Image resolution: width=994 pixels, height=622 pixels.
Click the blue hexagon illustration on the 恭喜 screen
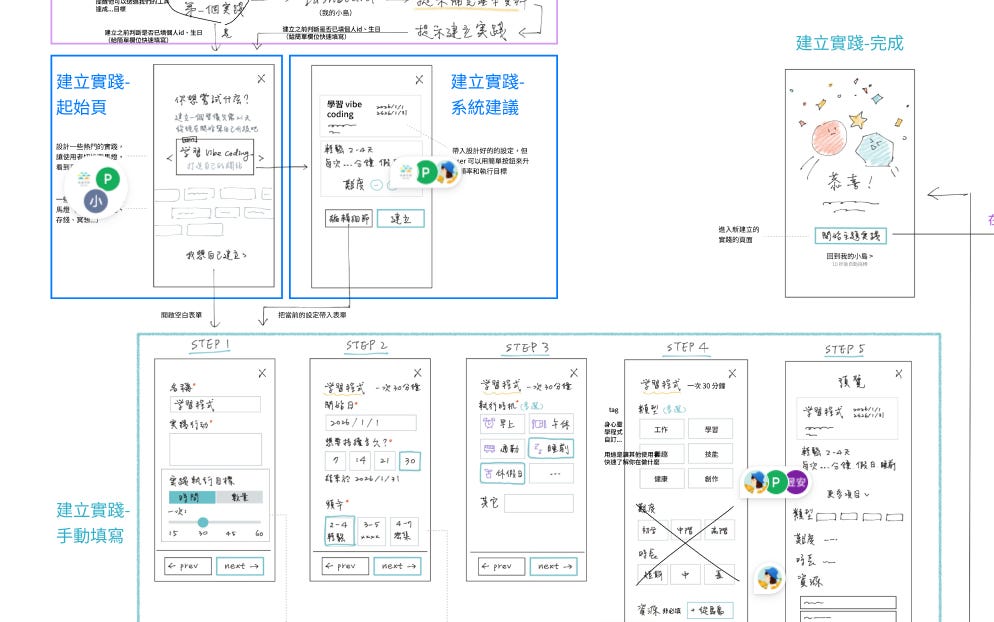tap(874, 150)
